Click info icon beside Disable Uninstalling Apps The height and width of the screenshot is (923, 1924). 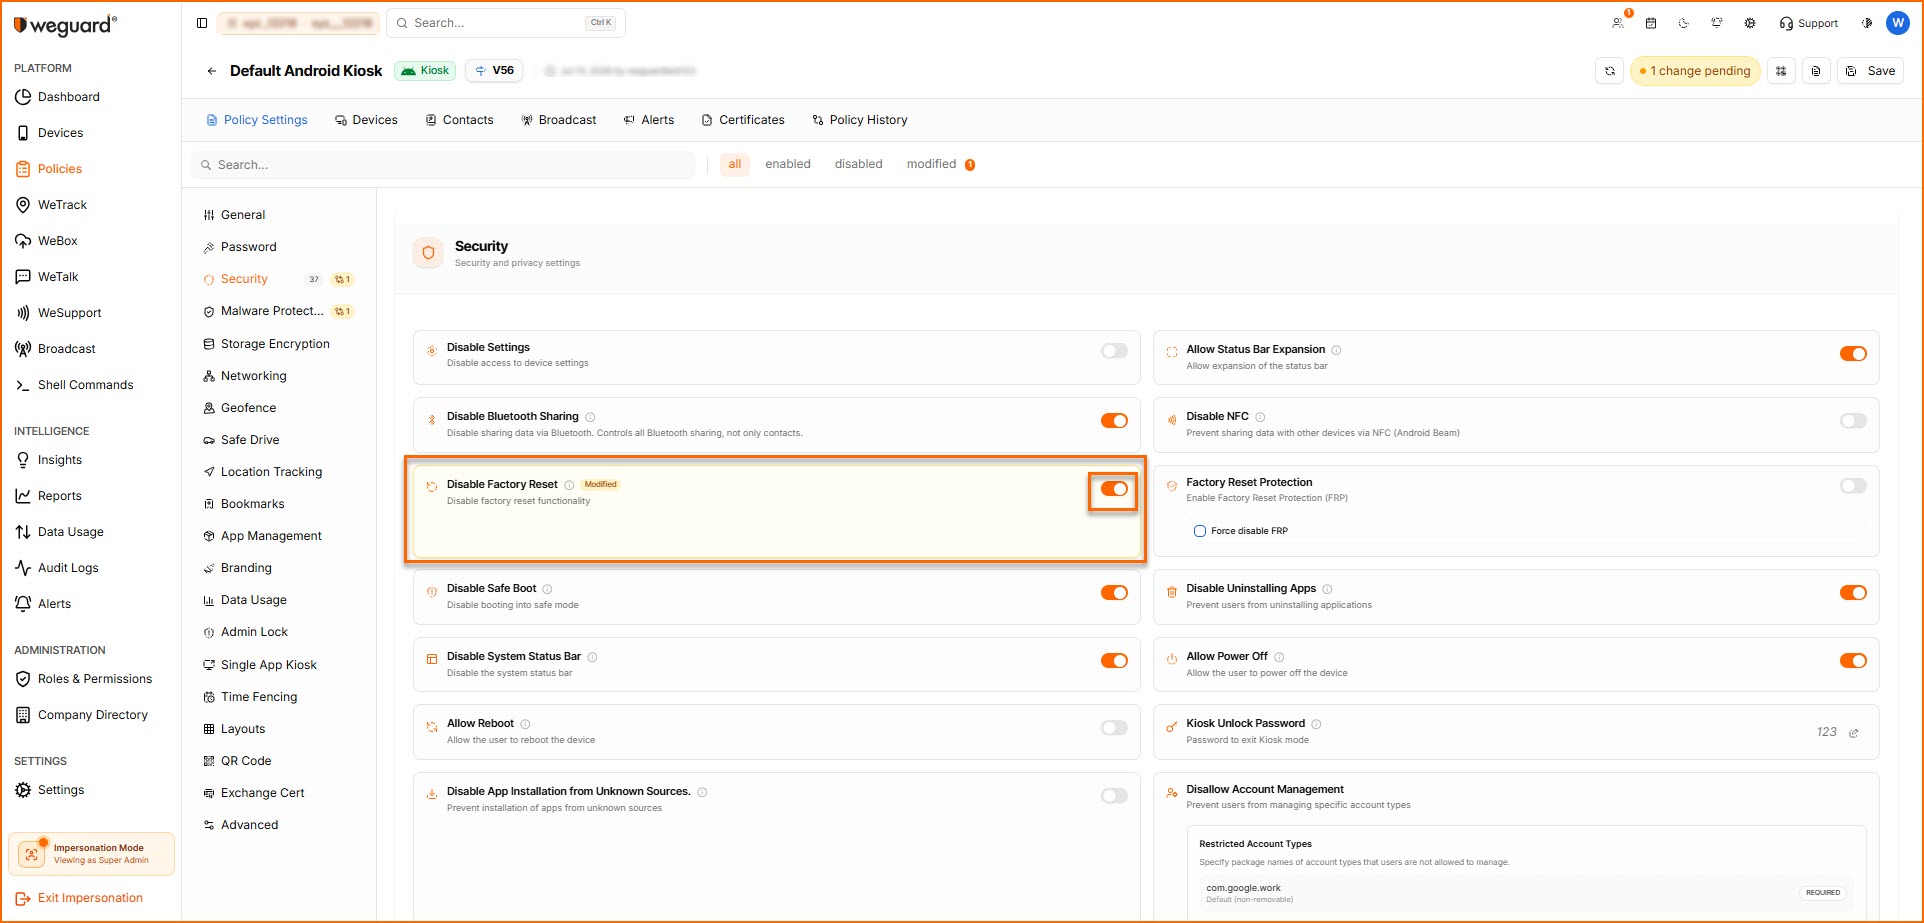tap(1327, 589)
